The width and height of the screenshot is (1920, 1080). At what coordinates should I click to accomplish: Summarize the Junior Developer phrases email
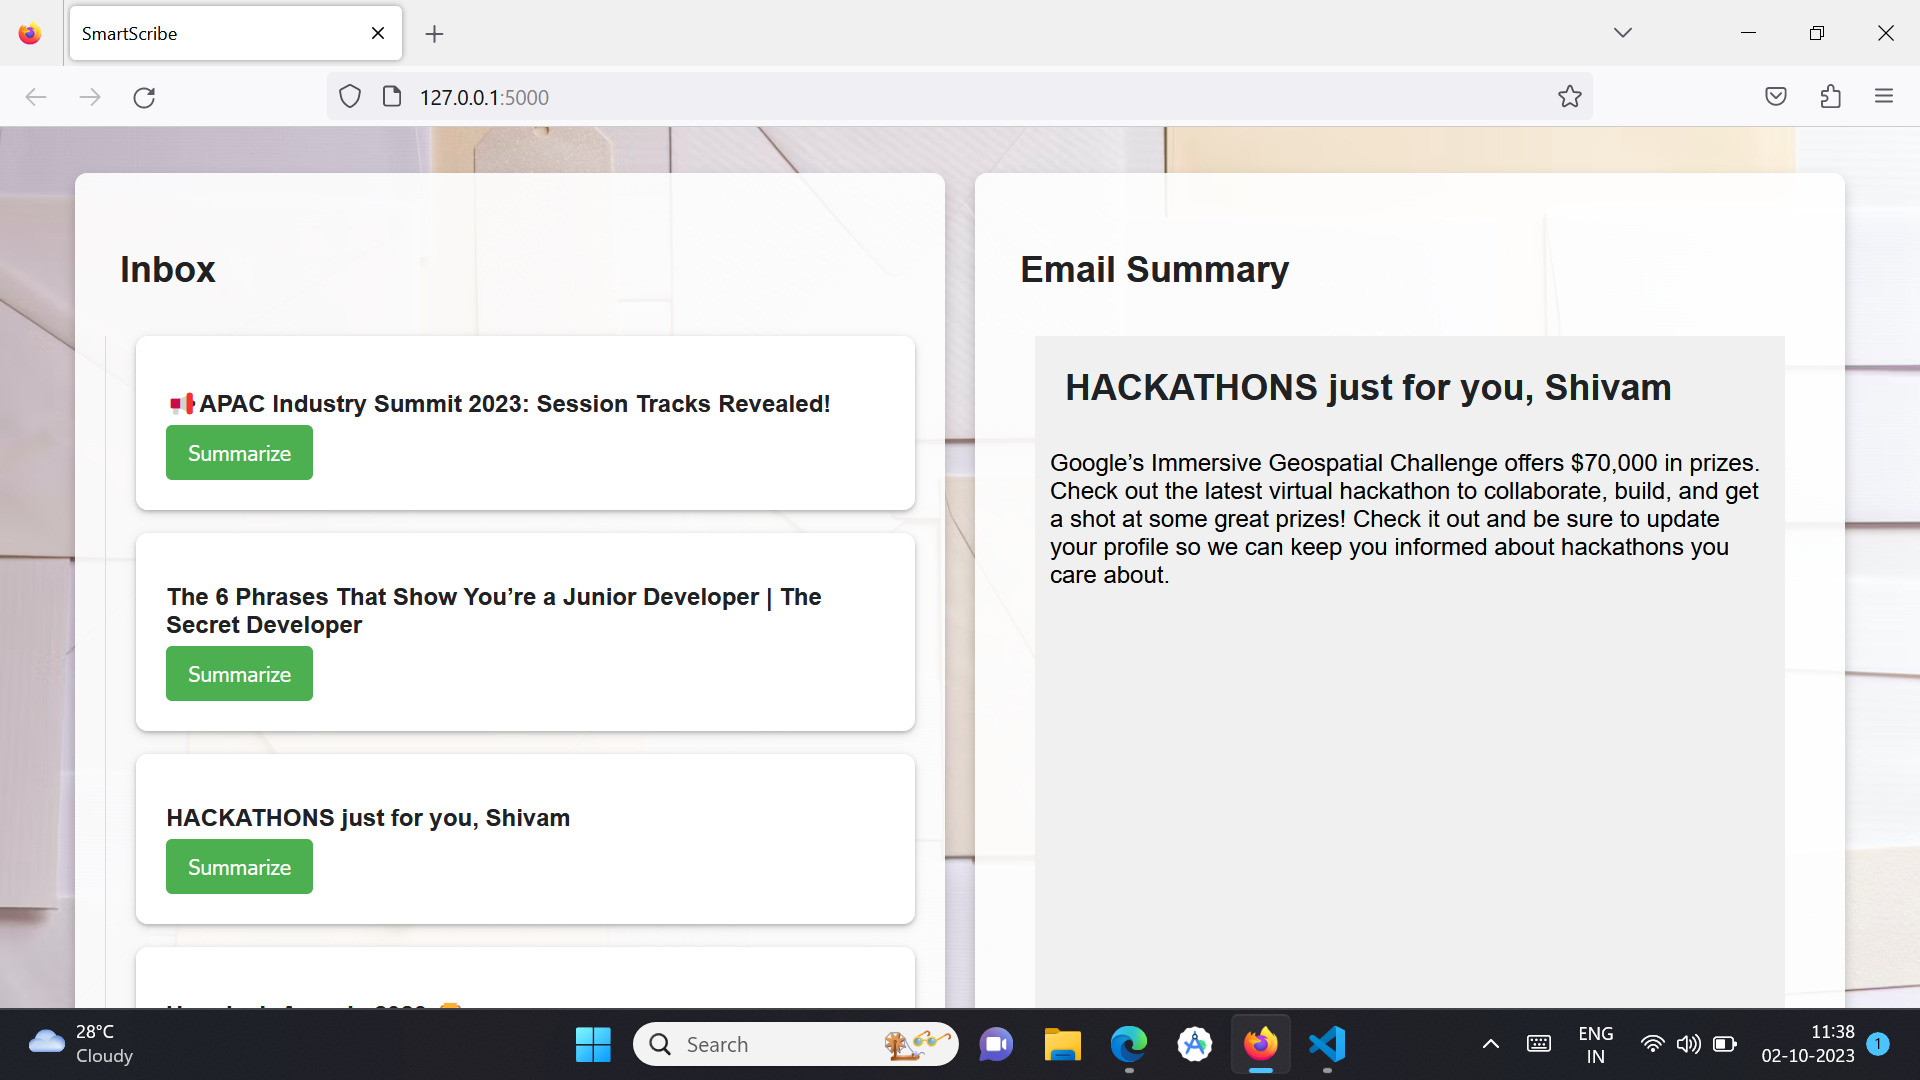[x=239, y=674]
